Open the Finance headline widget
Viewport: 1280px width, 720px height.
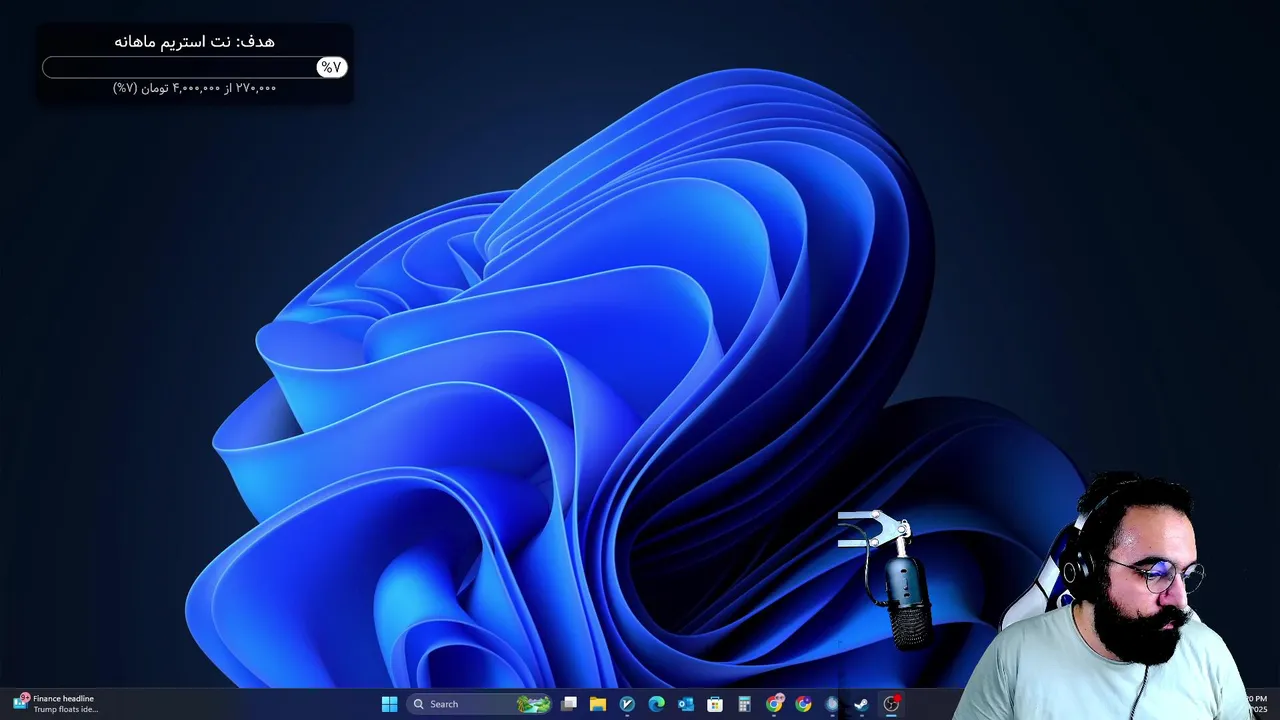click(55, 703)
